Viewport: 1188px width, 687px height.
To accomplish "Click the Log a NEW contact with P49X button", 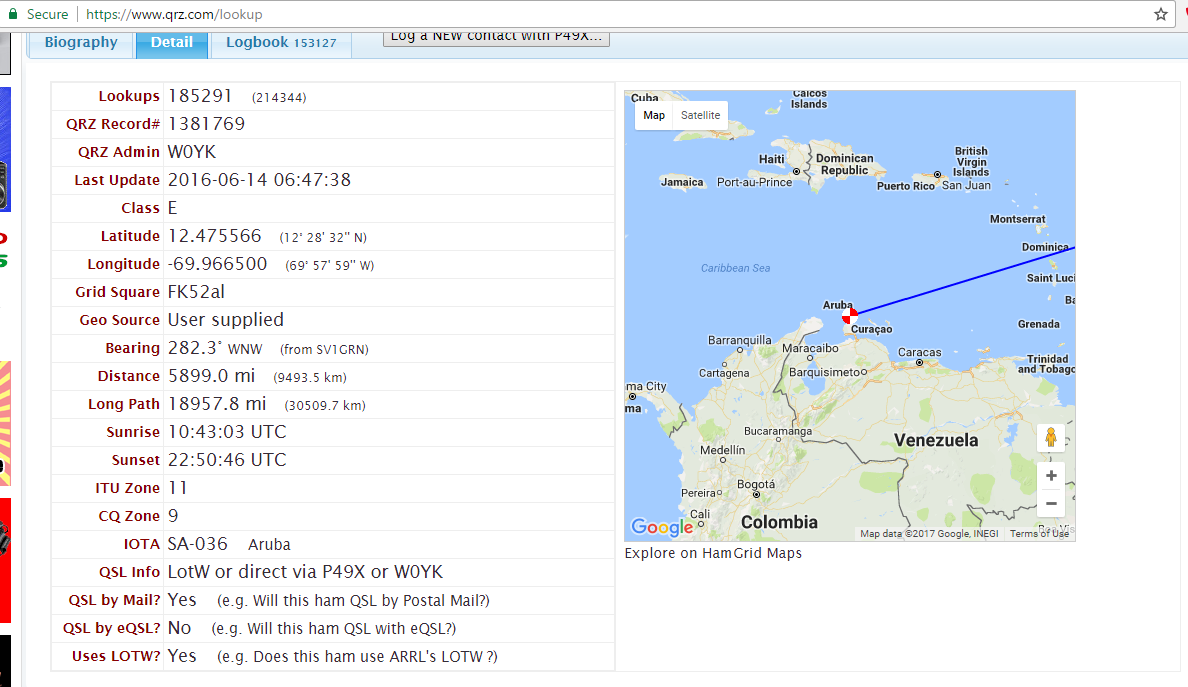I will point(496,37).
